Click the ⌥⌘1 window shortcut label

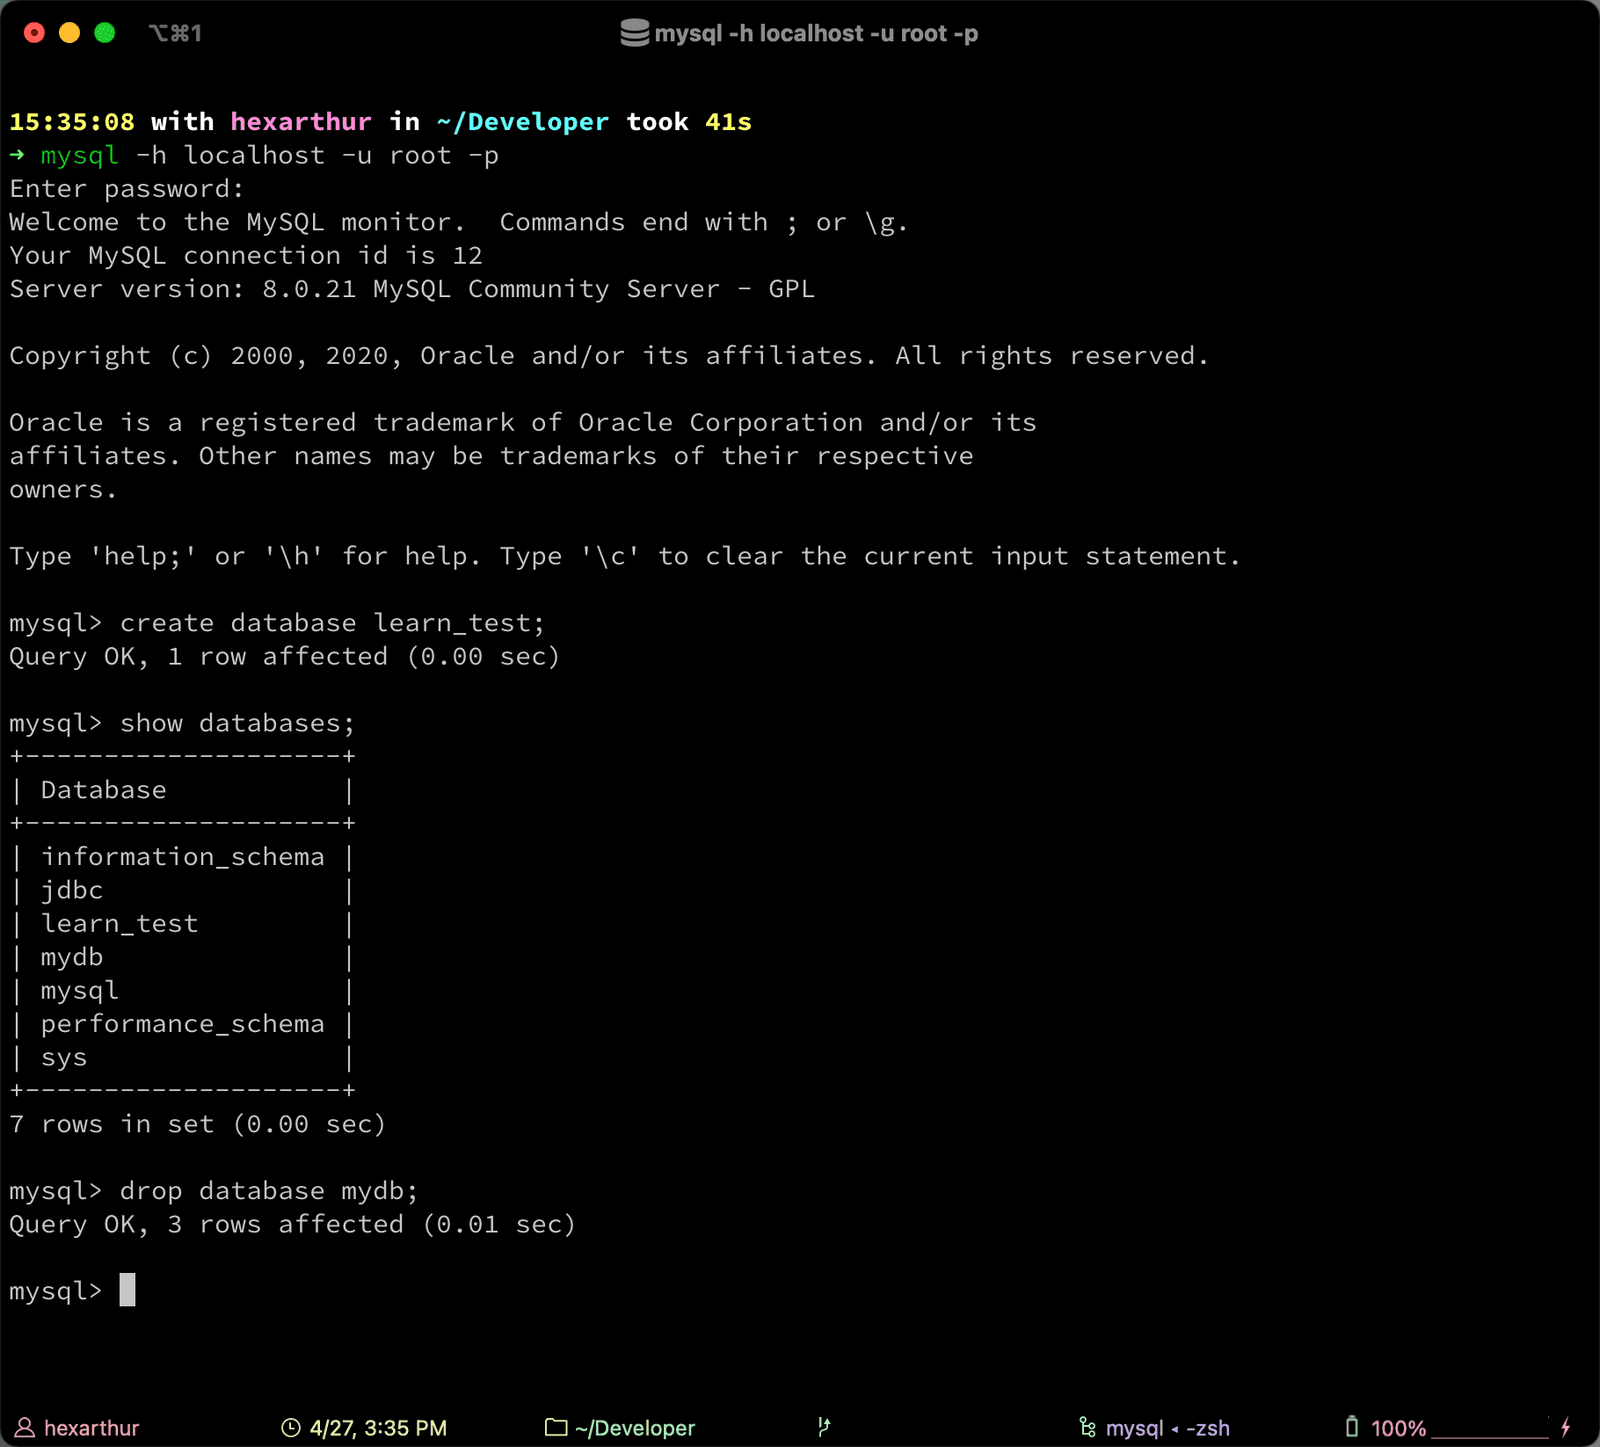[x=175, y=33]
